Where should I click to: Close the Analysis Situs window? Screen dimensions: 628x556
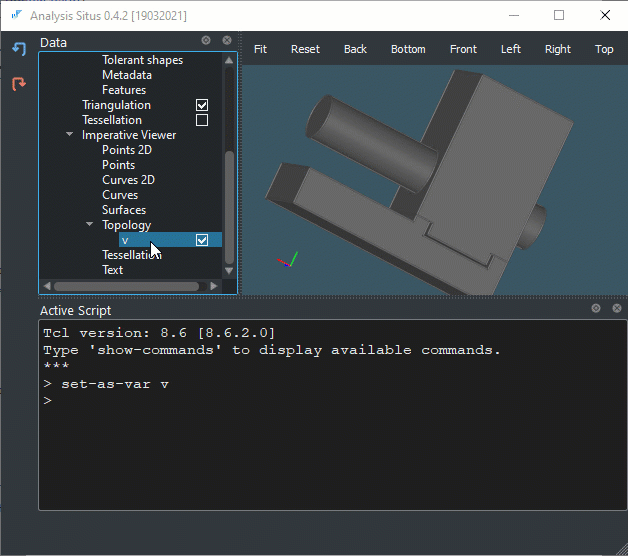point(605,15)
